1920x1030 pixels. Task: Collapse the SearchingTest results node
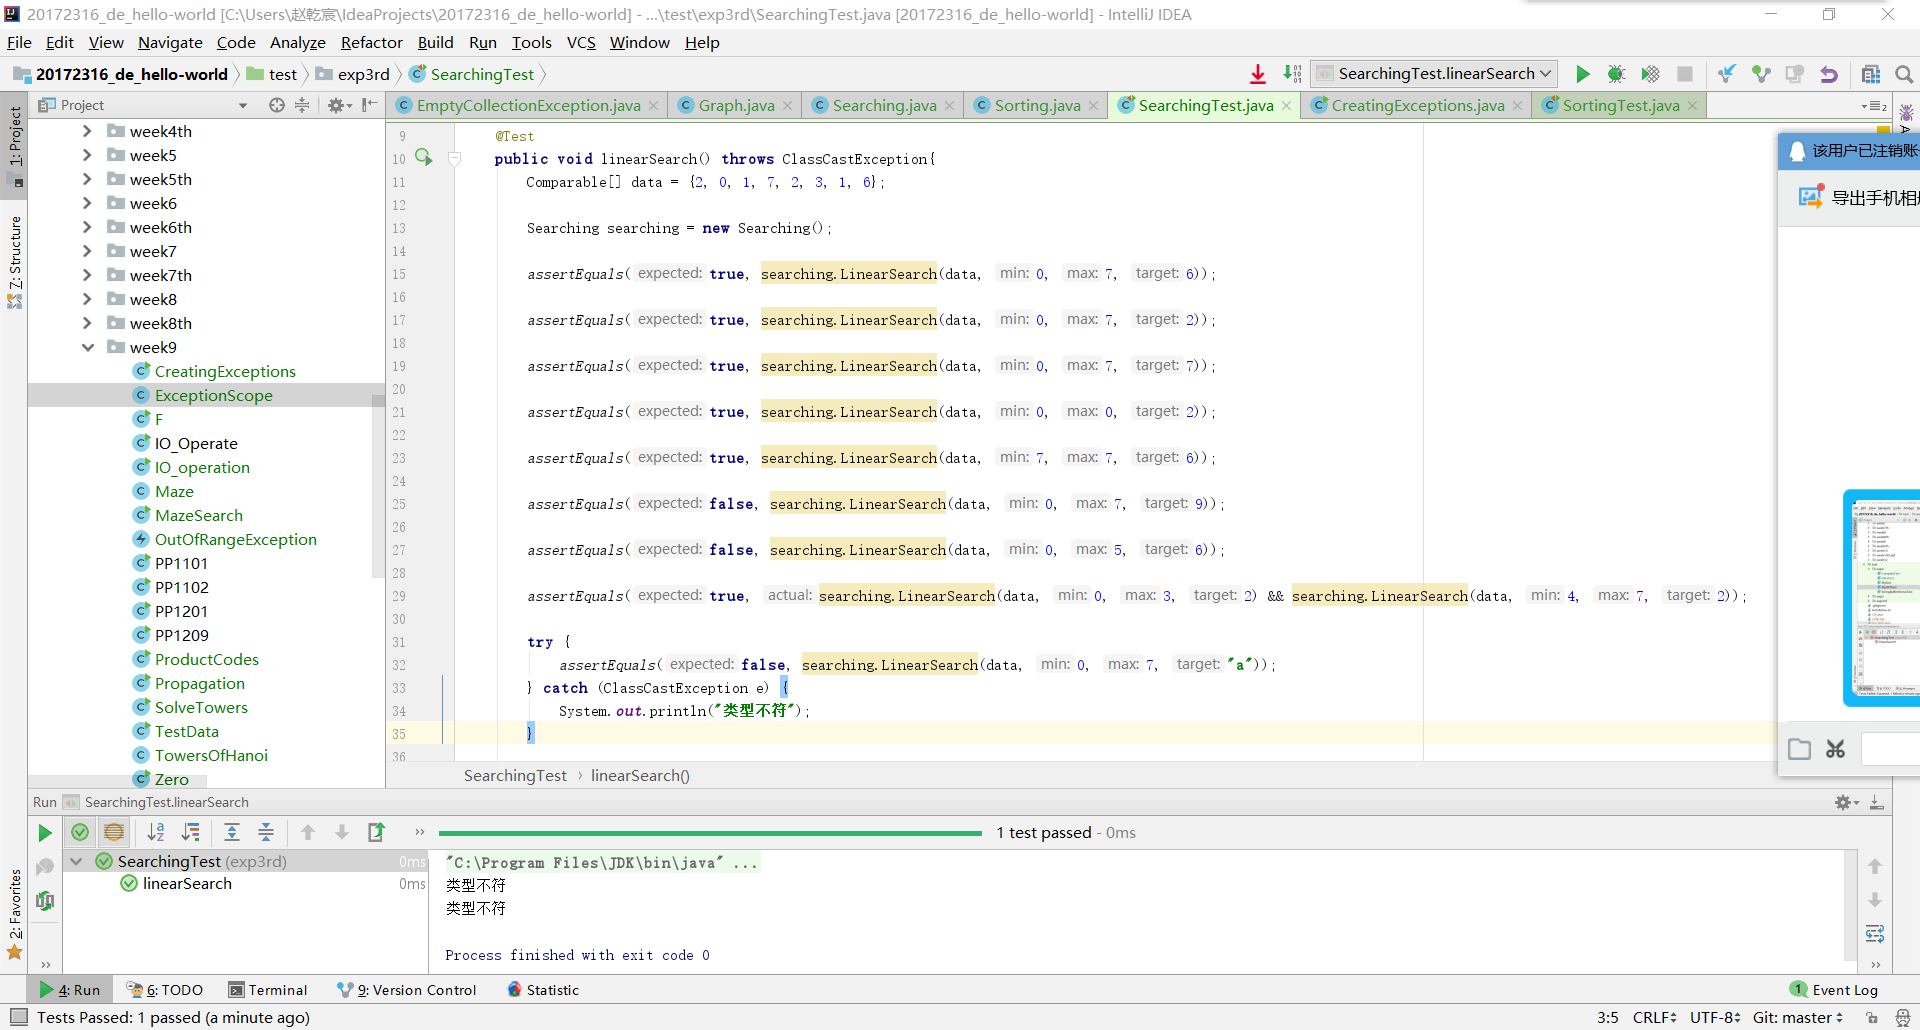pyautogui.click(x=76, y=861)
